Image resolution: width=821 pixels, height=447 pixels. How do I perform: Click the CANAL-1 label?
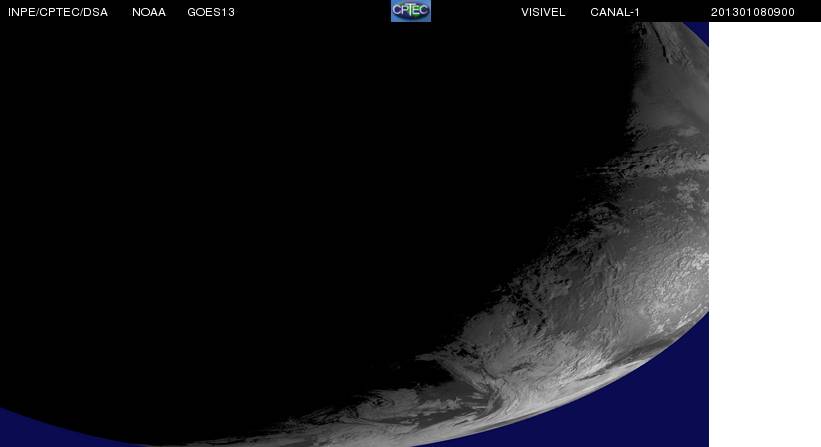(615, 13)
